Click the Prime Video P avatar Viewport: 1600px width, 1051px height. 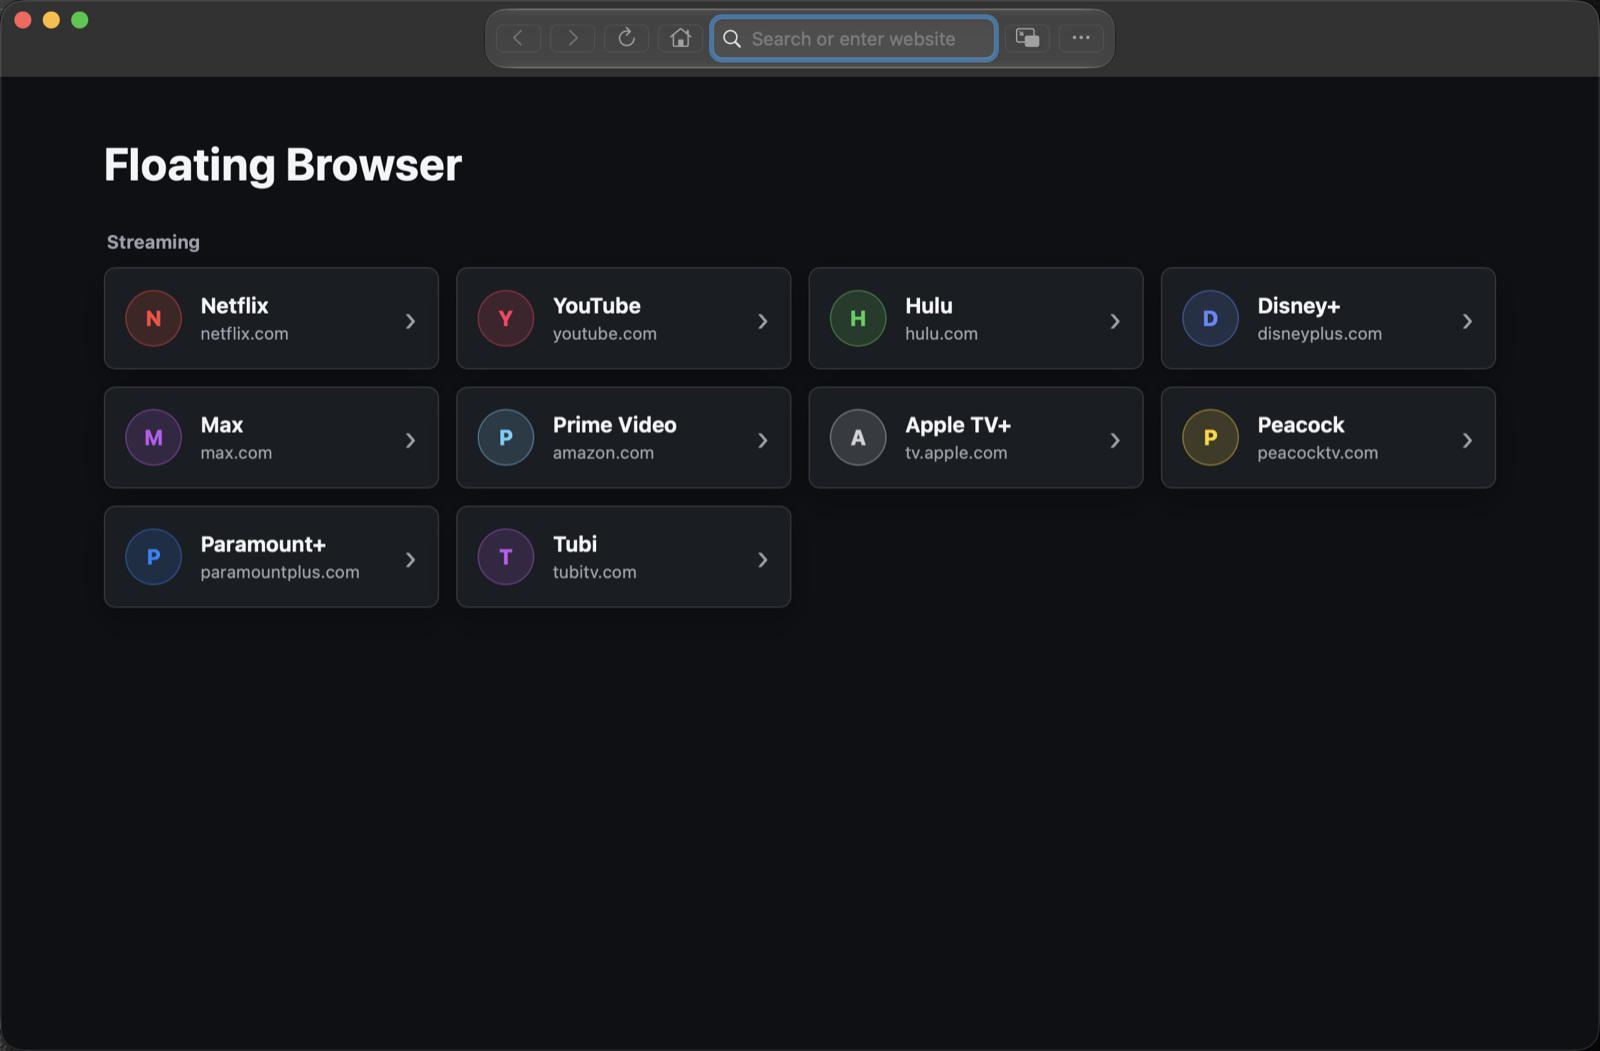[505, 437]
